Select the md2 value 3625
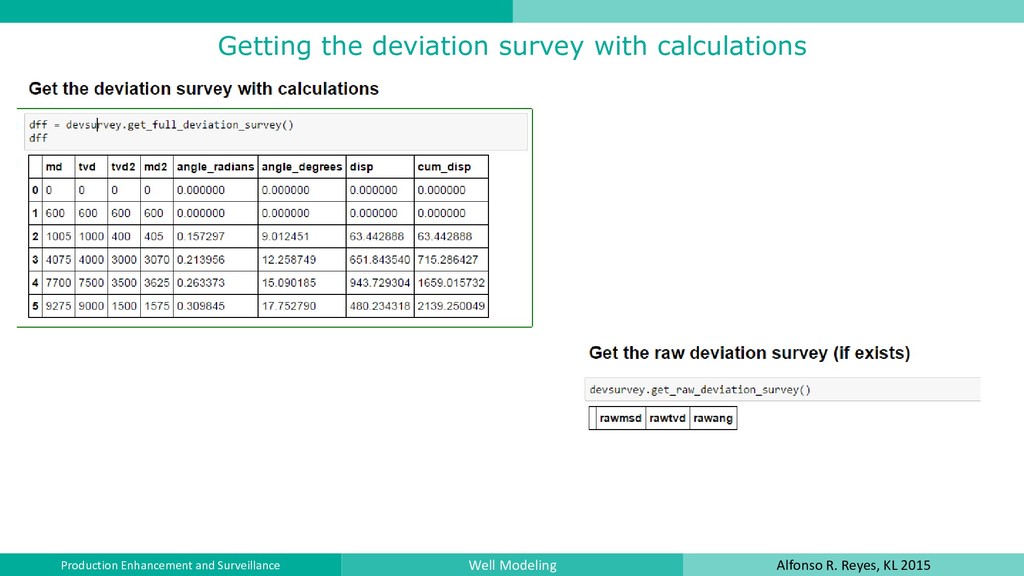Screen dimensions: 1024x576 (x=156, y=283)
